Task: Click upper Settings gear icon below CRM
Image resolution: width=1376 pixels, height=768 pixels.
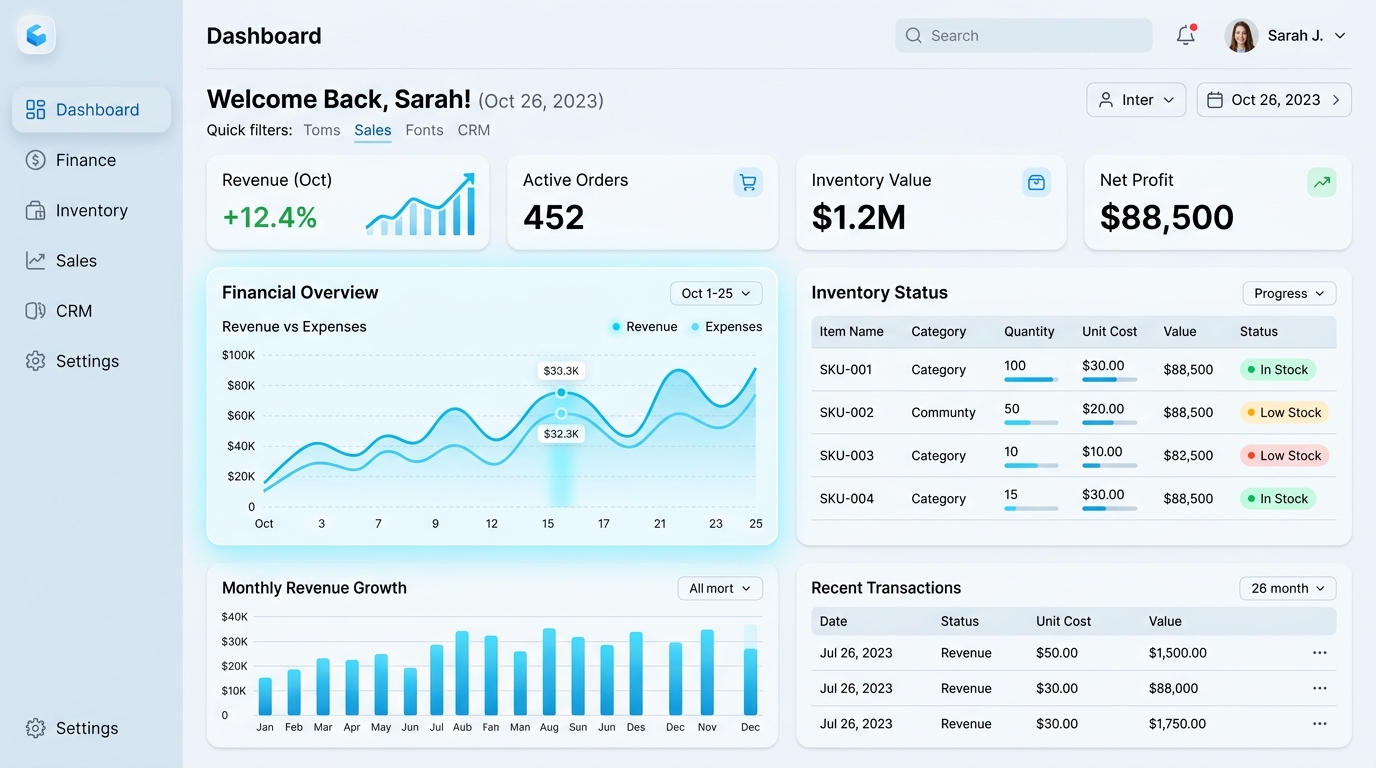Action: [35, 361]
